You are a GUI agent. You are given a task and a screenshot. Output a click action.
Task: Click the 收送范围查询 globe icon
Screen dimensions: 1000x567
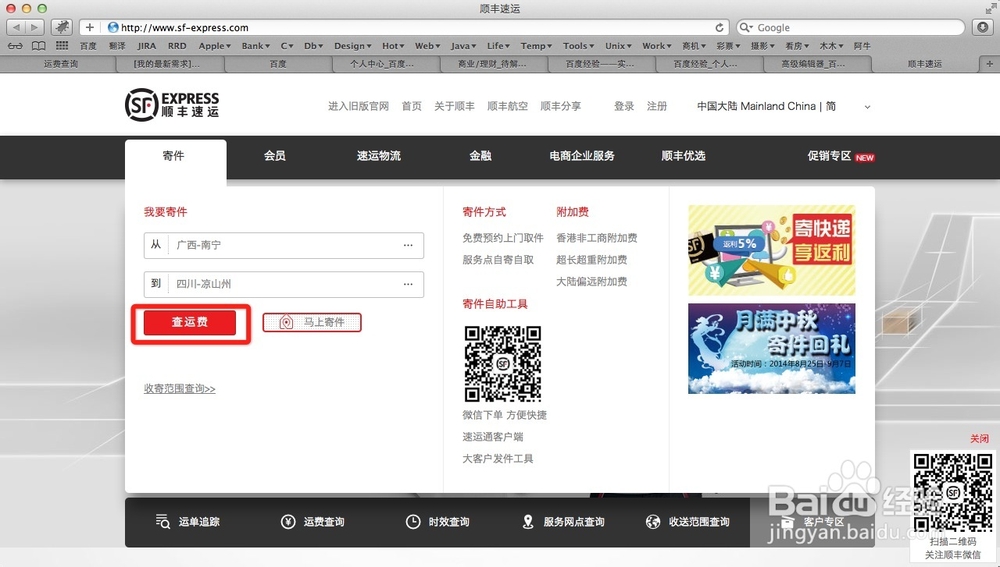coord(653,522)
